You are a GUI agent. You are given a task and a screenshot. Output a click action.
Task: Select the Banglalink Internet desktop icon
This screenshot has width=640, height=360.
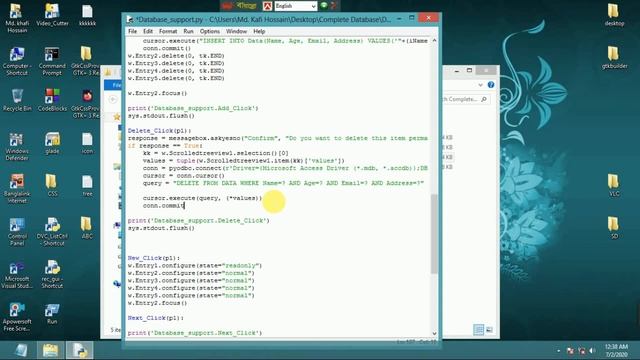click(17, 189)
